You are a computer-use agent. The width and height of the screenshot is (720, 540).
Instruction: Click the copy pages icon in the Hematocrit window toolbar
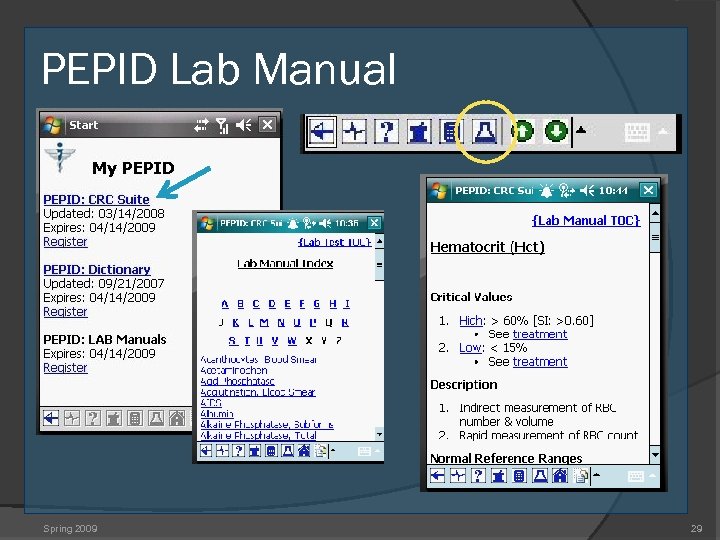(x=581, y=476)
